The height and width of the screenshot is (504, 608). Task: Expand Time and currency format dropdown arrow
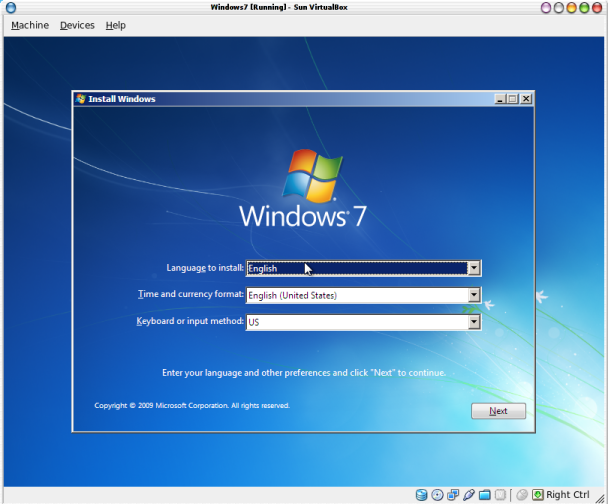click(474, 295)
